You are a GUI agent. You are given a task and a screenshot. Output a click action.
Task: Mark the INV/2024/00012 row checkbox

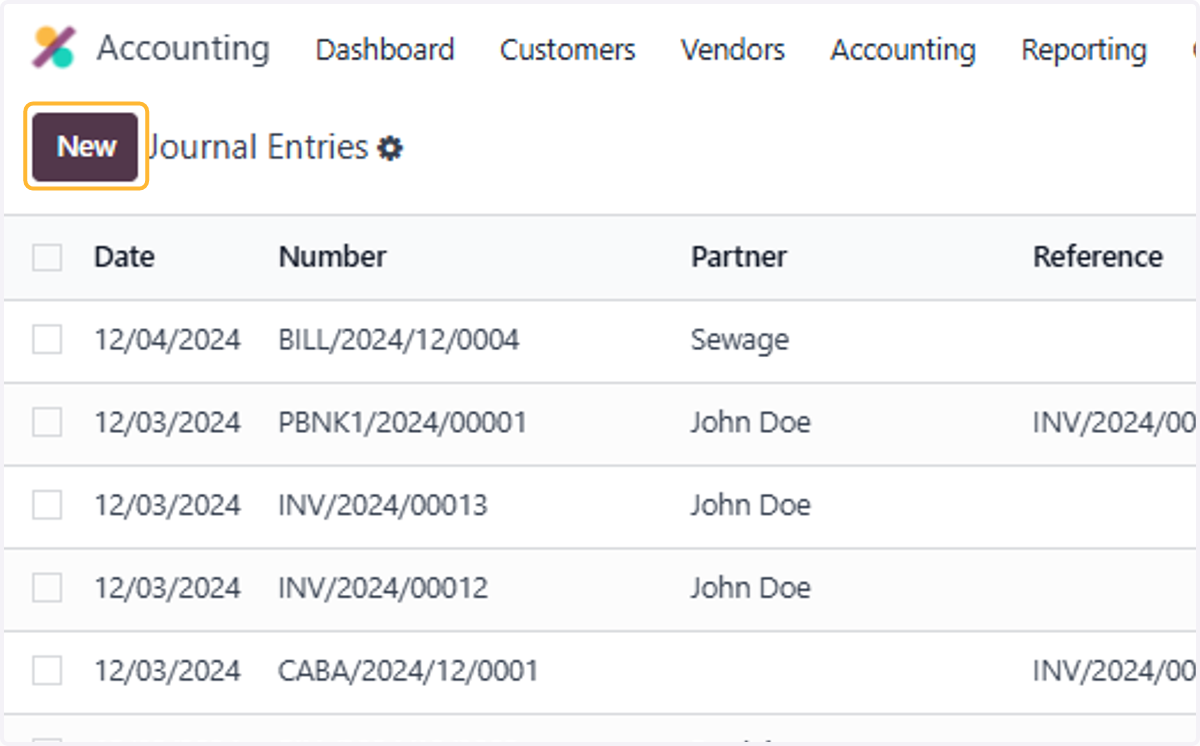point(47,587)
